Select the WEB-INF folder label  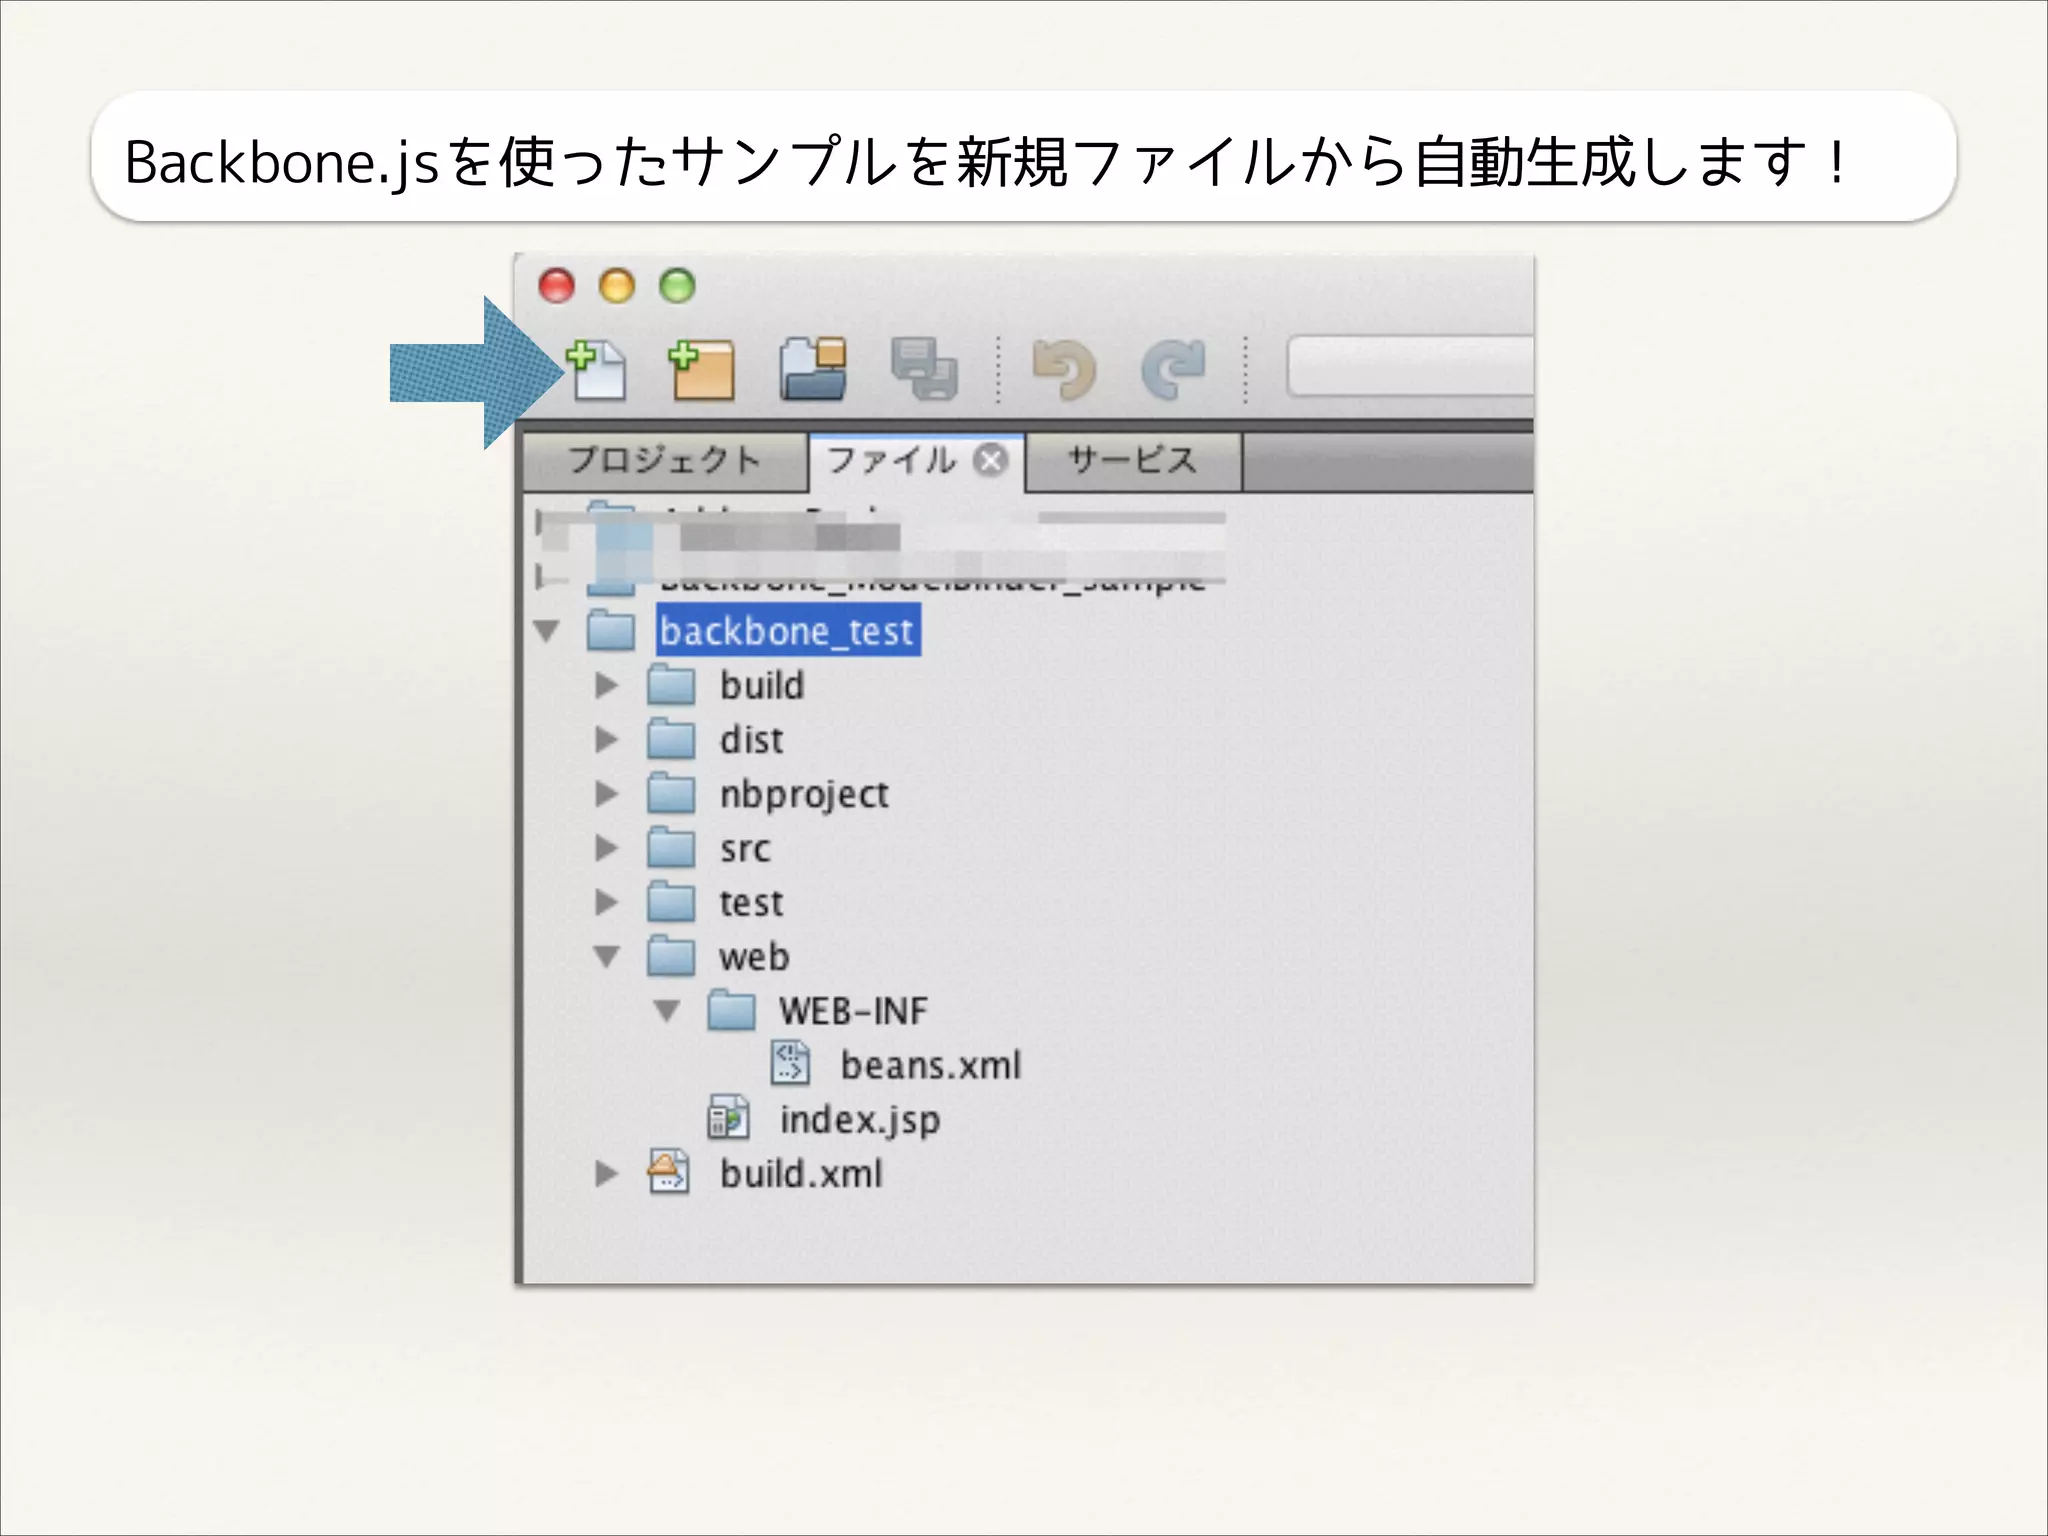[x=854, y=1011]
